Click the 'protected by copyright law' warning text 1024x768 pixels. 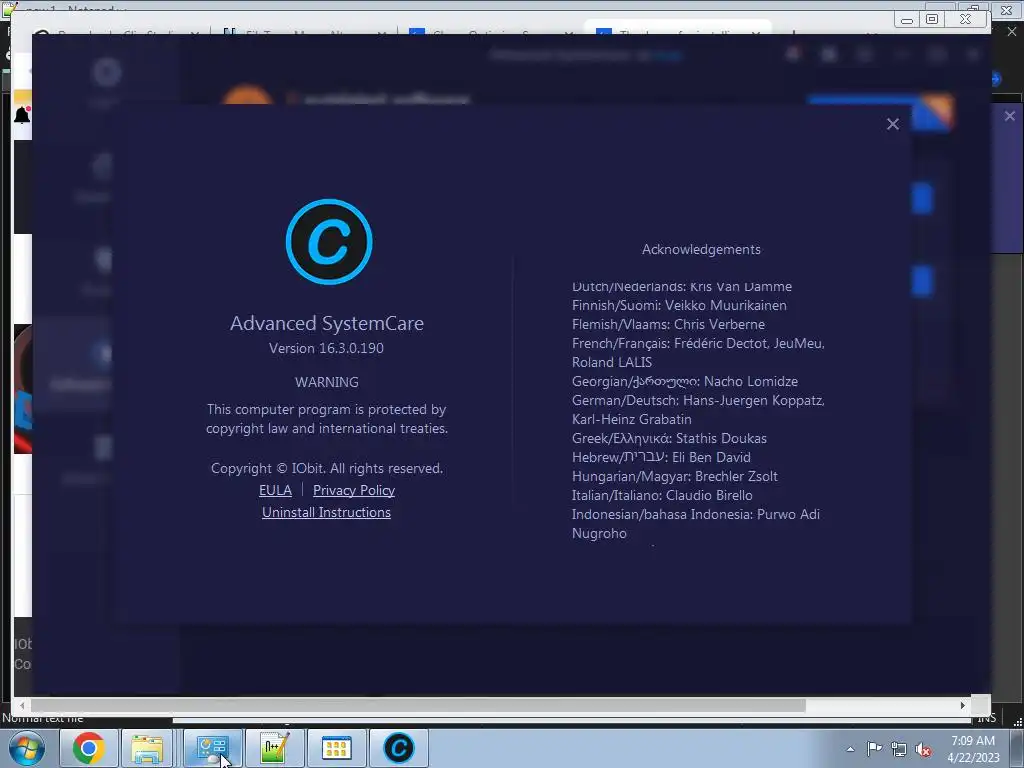(x=327, y=419)
